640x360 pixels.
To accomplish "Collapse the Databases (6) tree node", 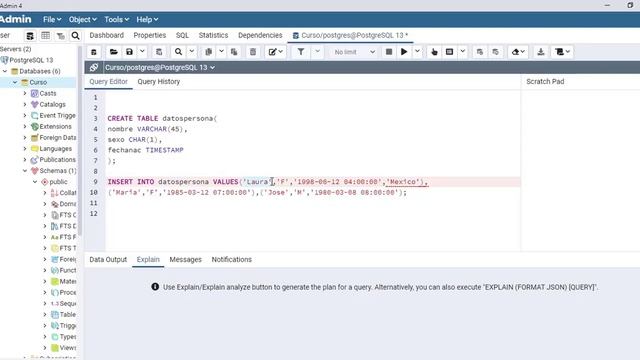I will [5, 71].
